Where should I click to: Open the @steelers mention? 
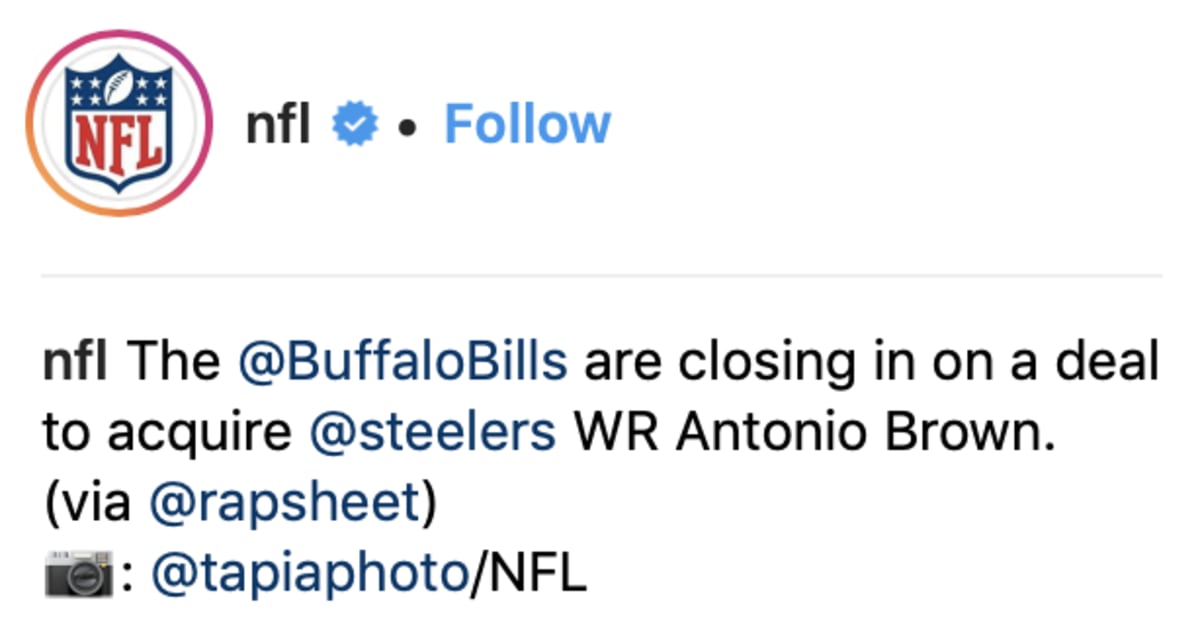433,433
